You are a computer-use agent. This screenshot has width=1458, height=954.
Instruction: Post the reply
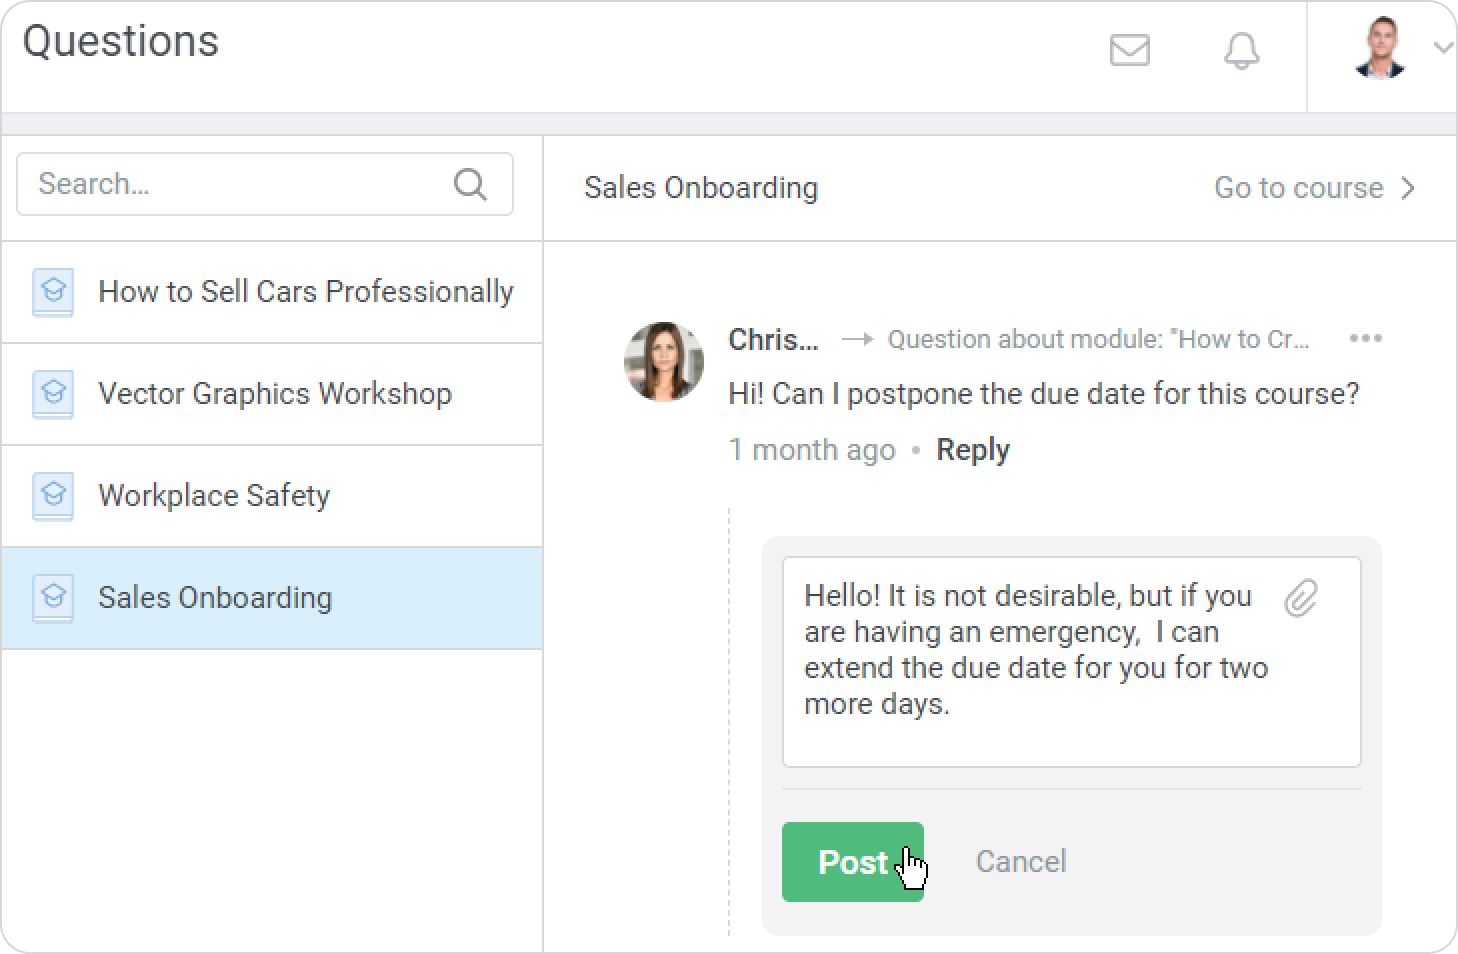[x=852, y=862]
